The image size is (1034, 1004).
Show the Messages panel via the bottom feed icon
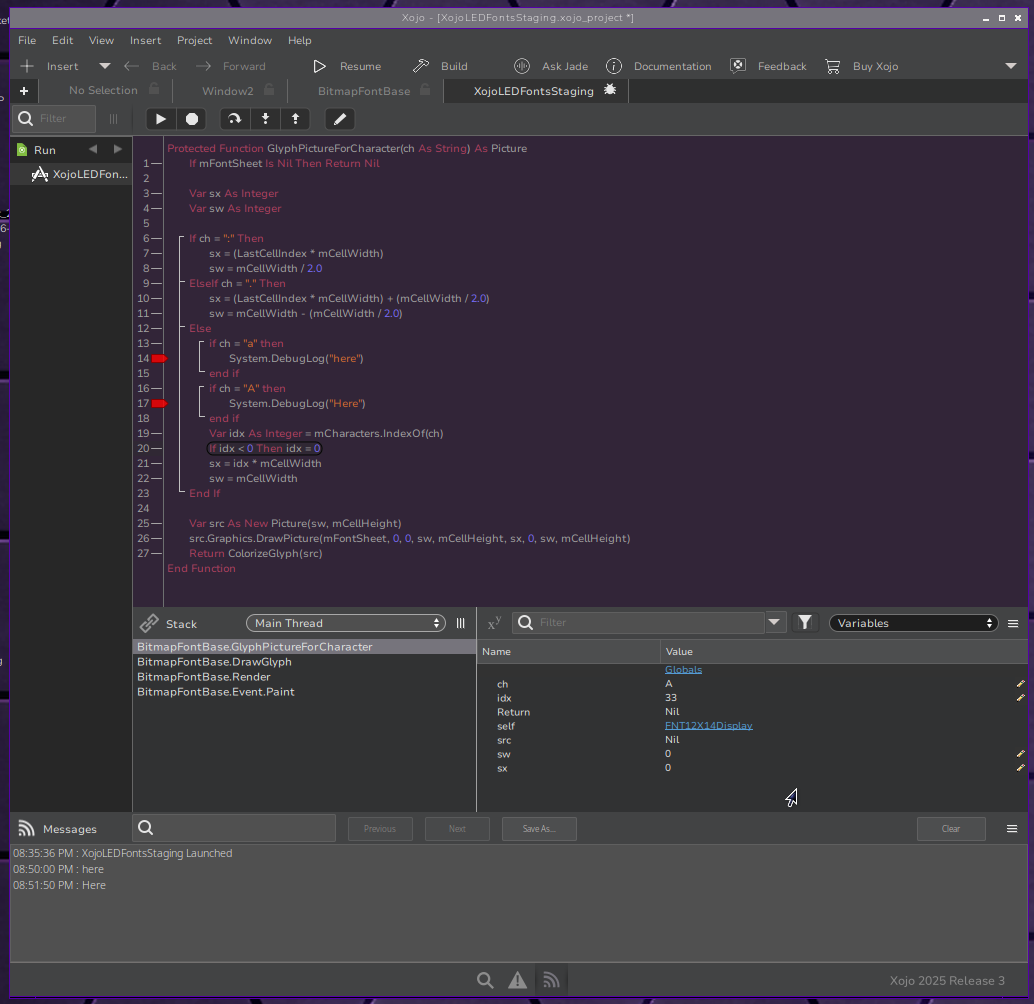point(551,981)
